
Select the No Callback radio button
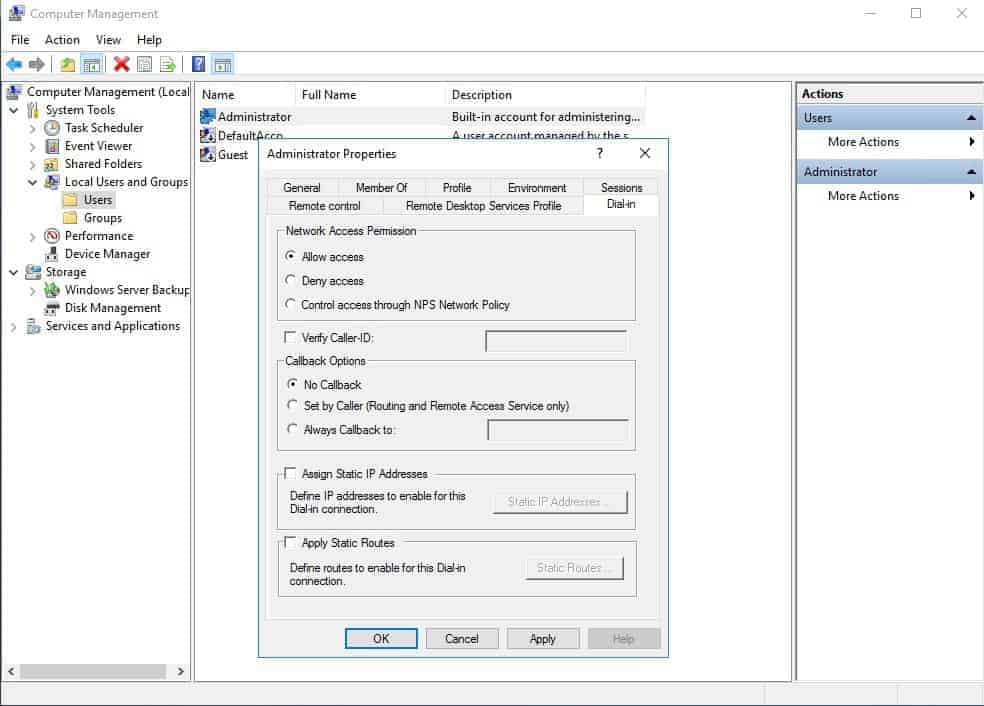292,383
